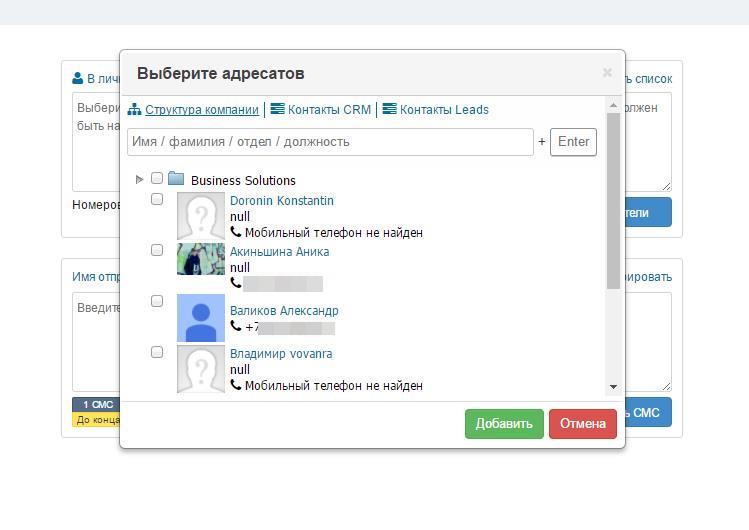Open Акиньшина Аника profile link
749x530 pixels.
(279, 252)
